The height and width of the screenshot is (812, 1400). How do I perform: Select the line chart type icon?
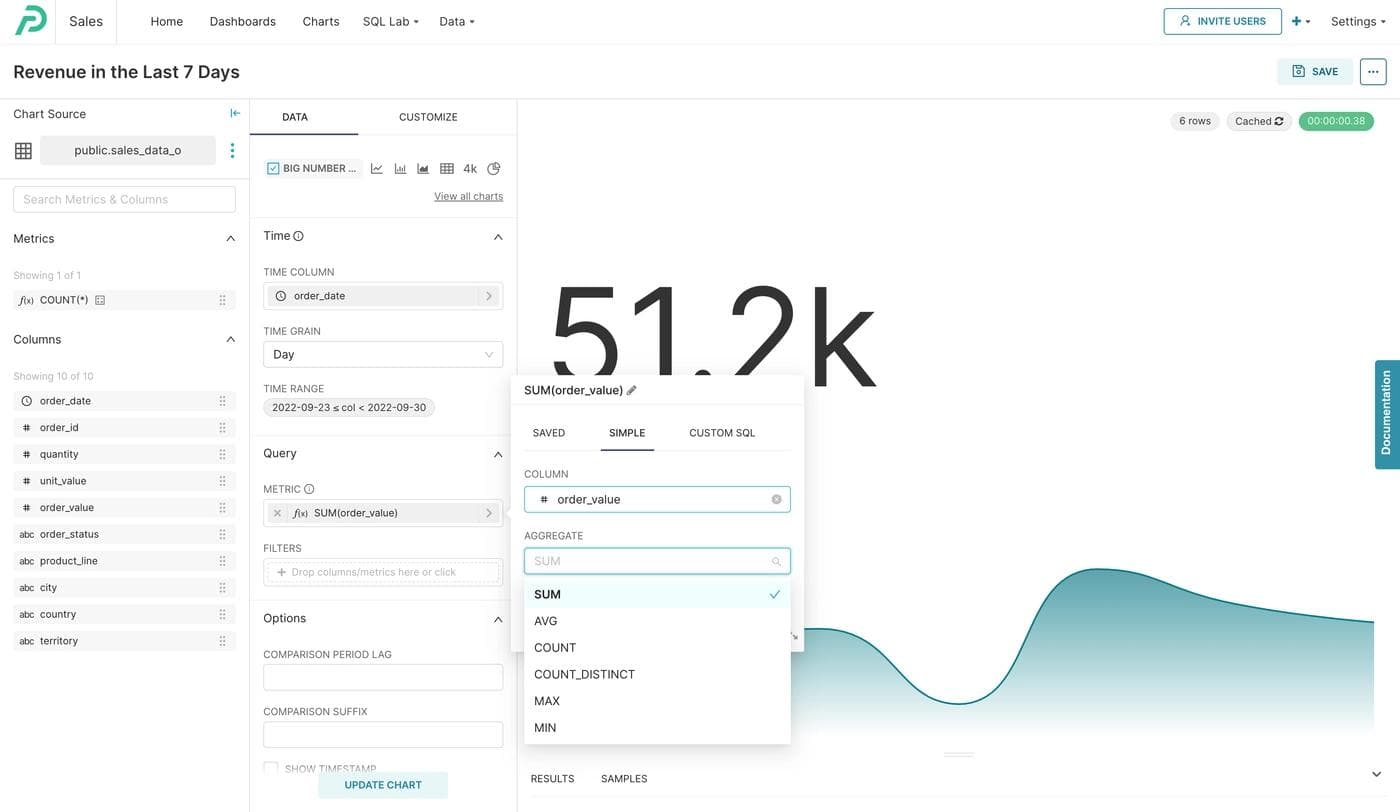[377, 169]
